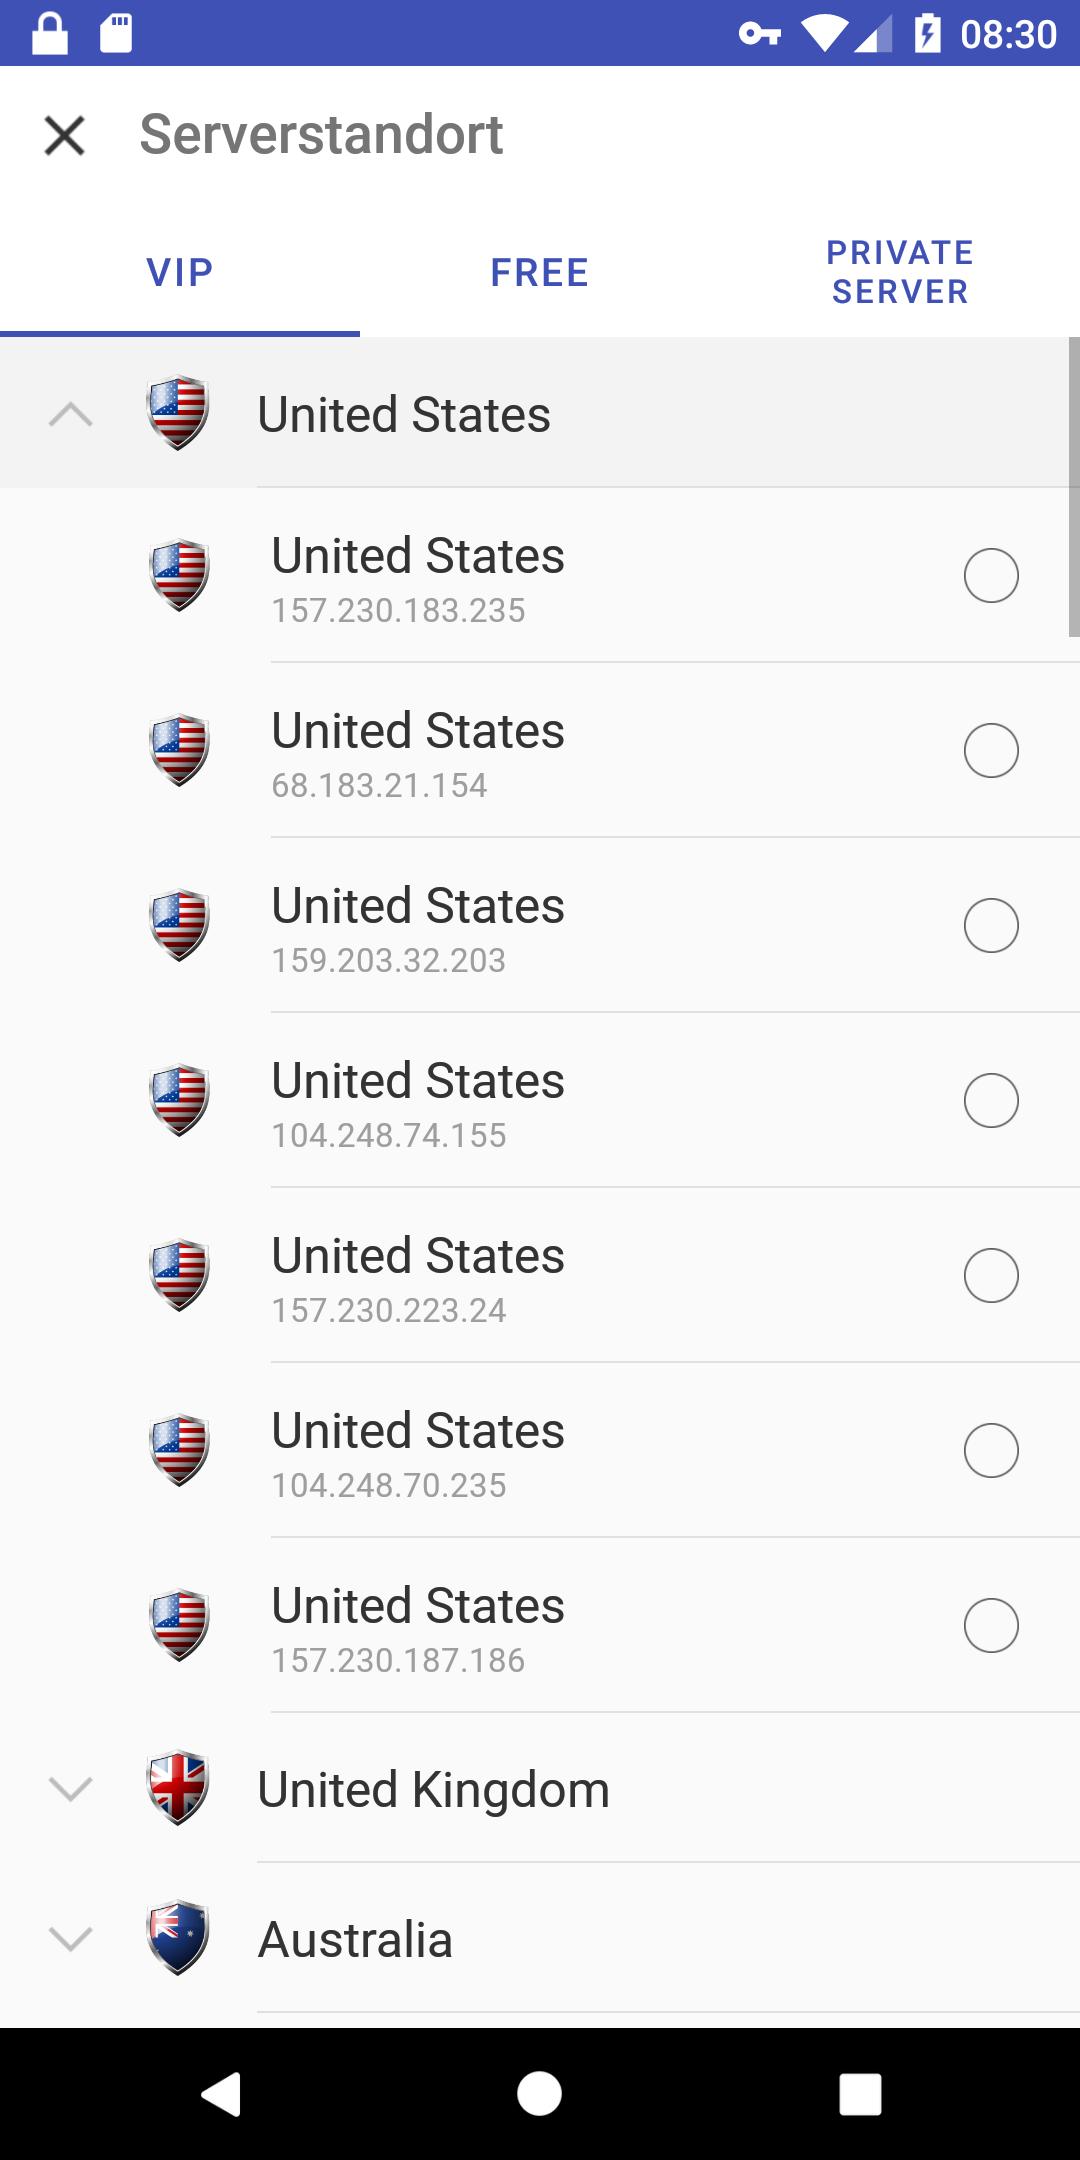Image resolution: width=1080 pixels, height=2160 pixels.
Task: Switch to the FREE tab
Action: point(540,272)
